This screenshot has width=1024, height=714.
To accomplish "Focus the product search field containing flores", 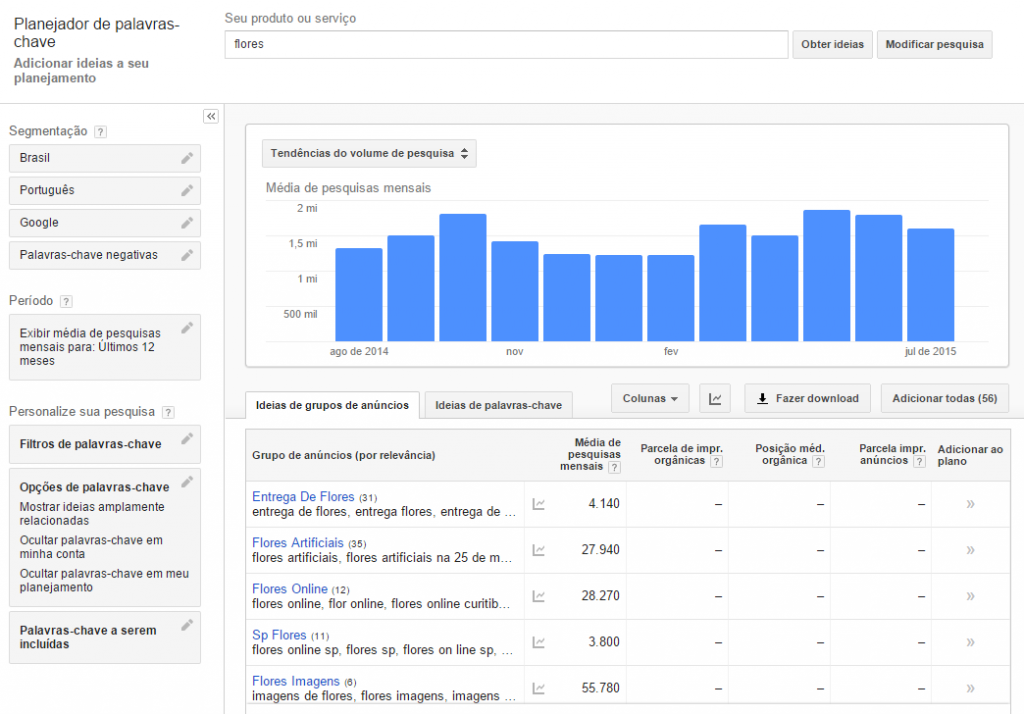I will [506, 45].
